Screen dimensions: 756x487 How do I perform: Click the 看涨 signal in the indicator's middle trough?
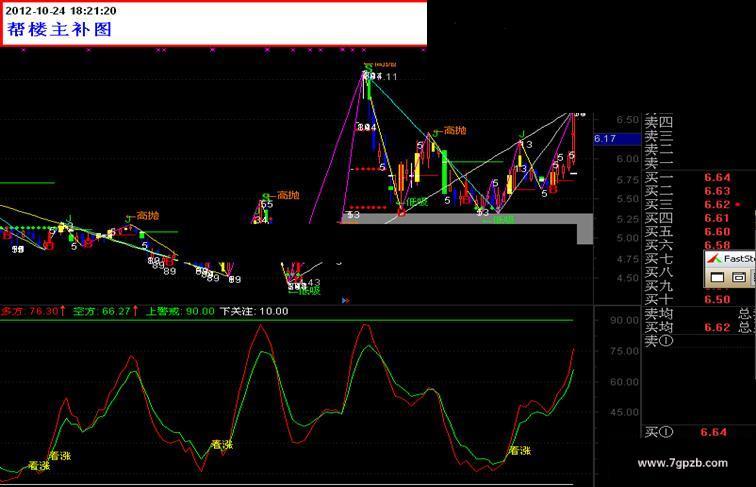point(222,444)
